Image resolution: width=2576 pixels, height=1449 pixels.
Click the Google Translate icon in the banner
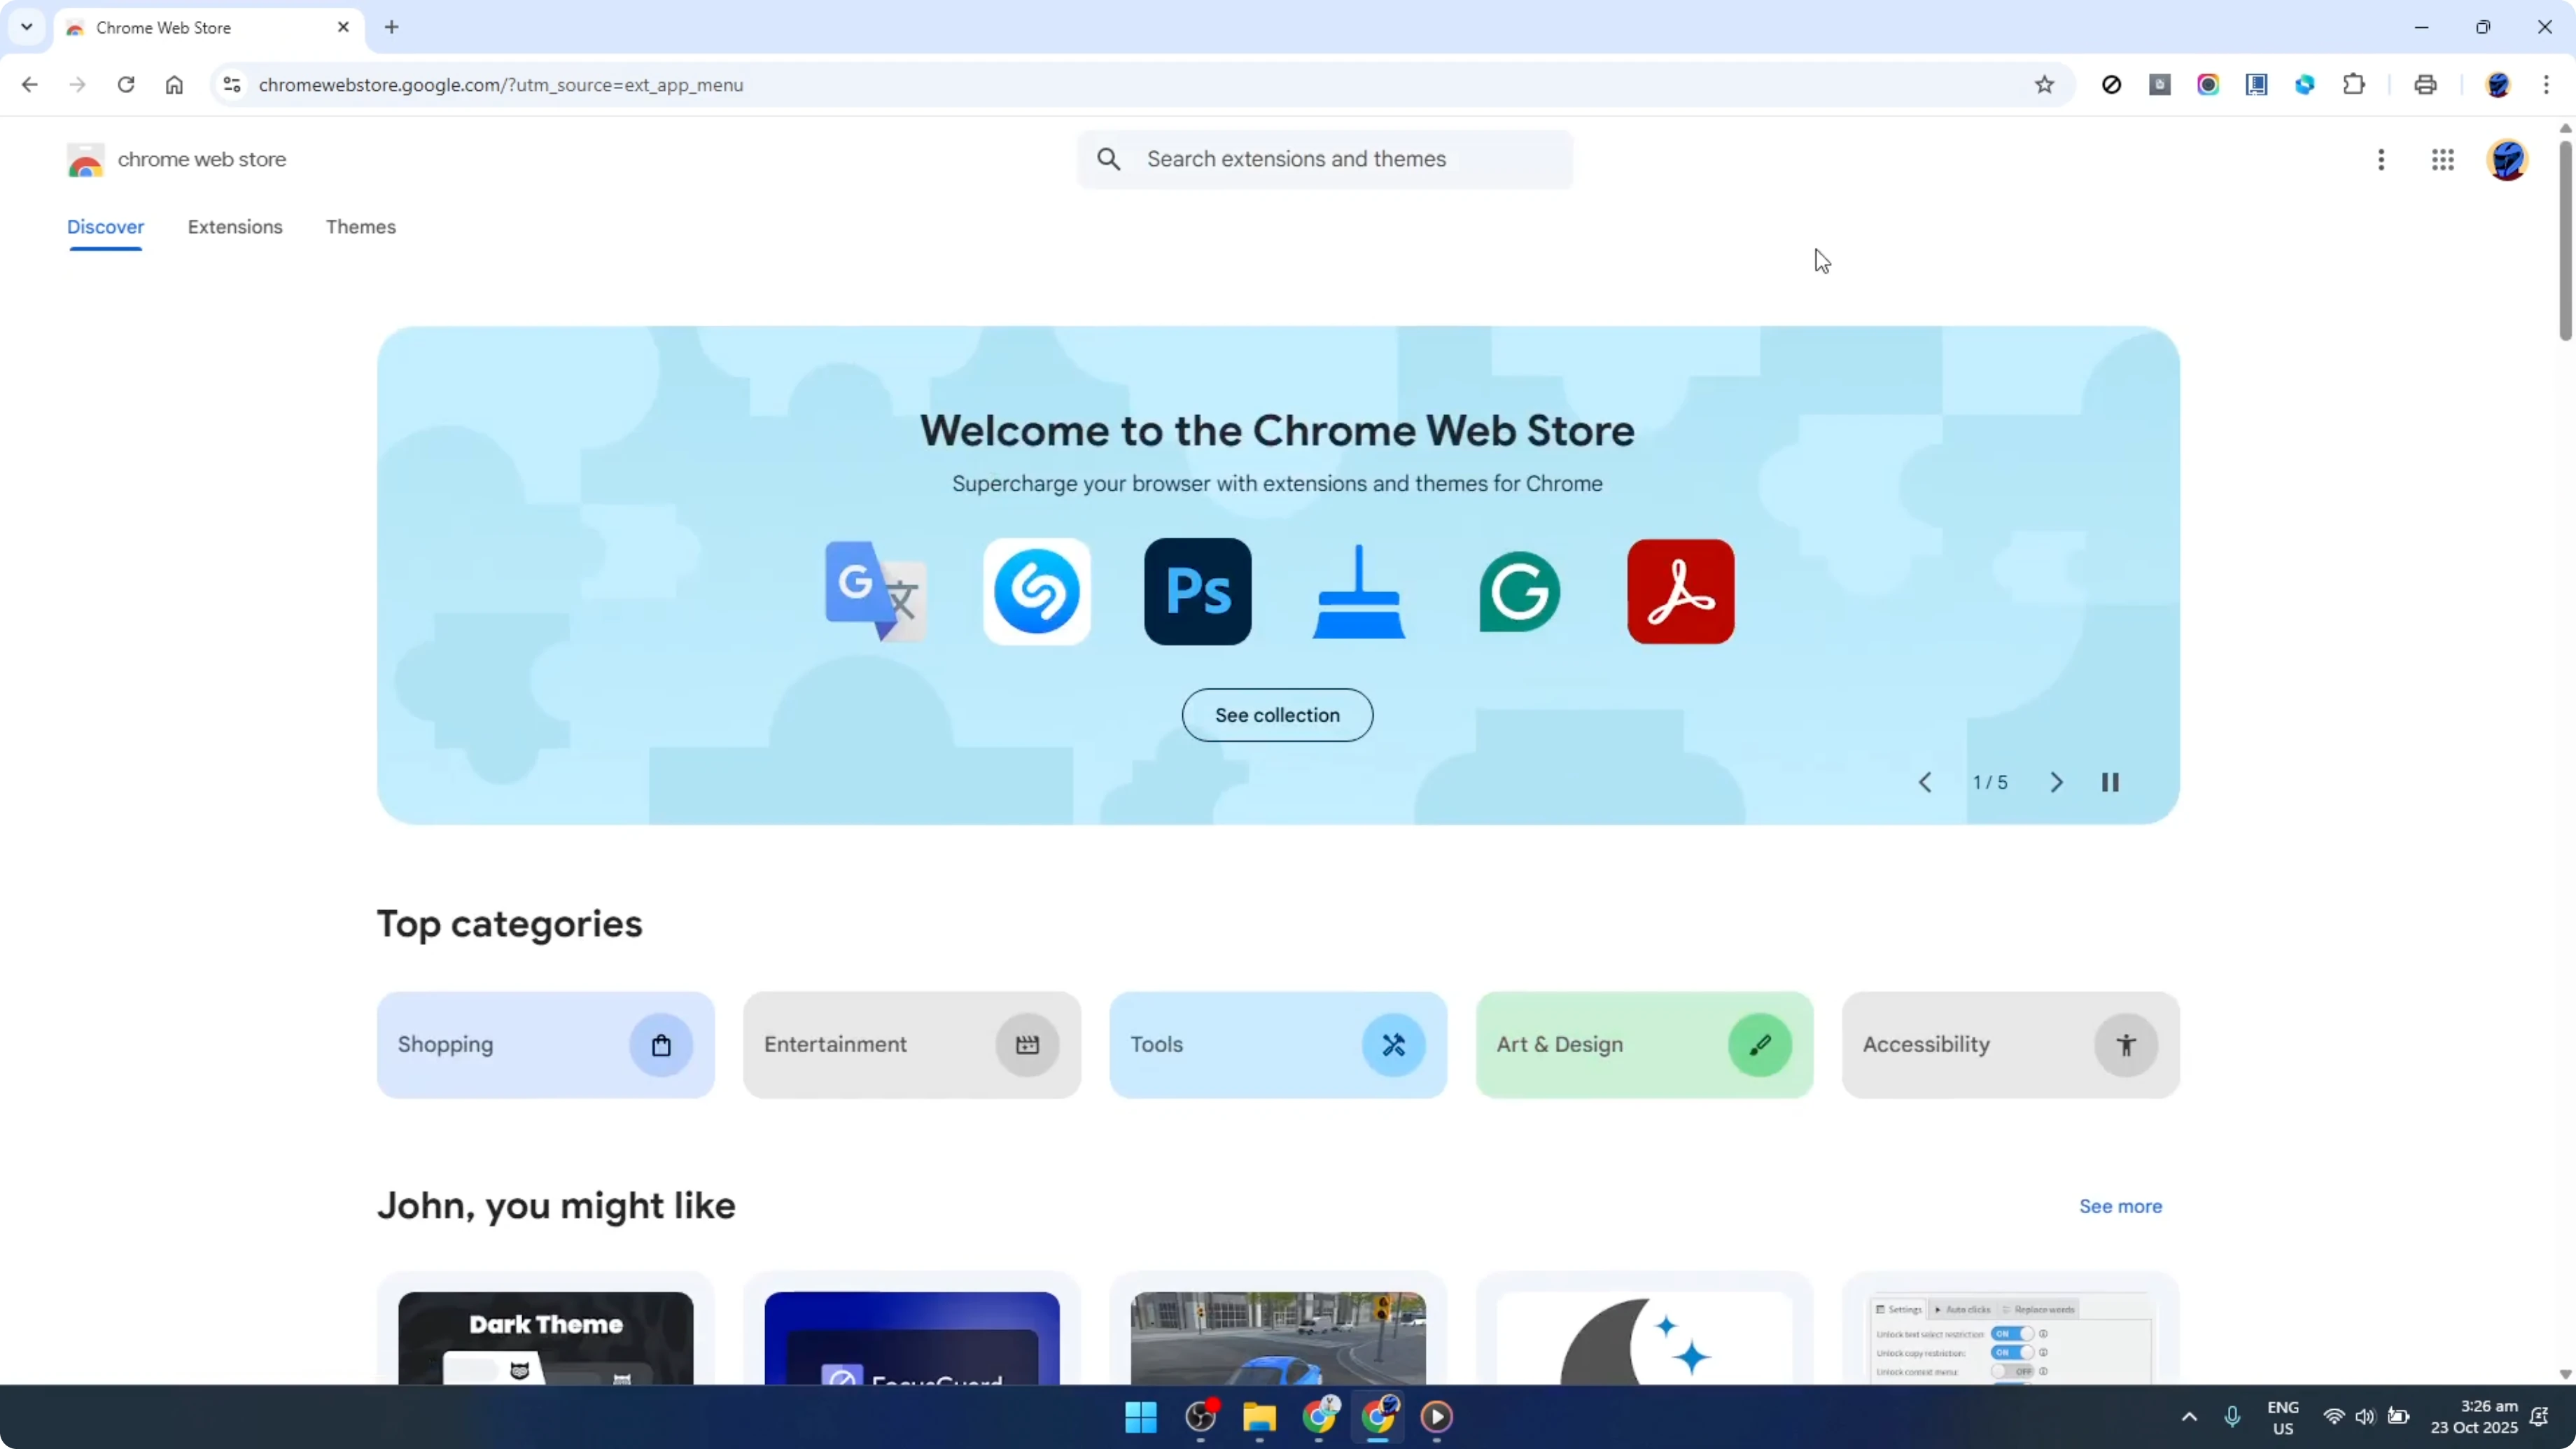876,591
